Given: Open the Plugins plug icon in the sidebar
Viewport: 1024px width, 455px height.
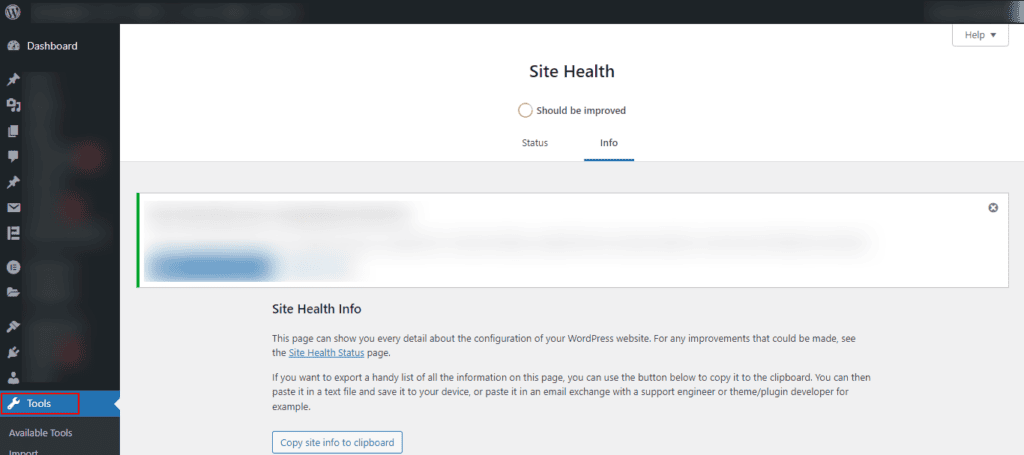Looking at the screenshot, I should coord(14,352).
